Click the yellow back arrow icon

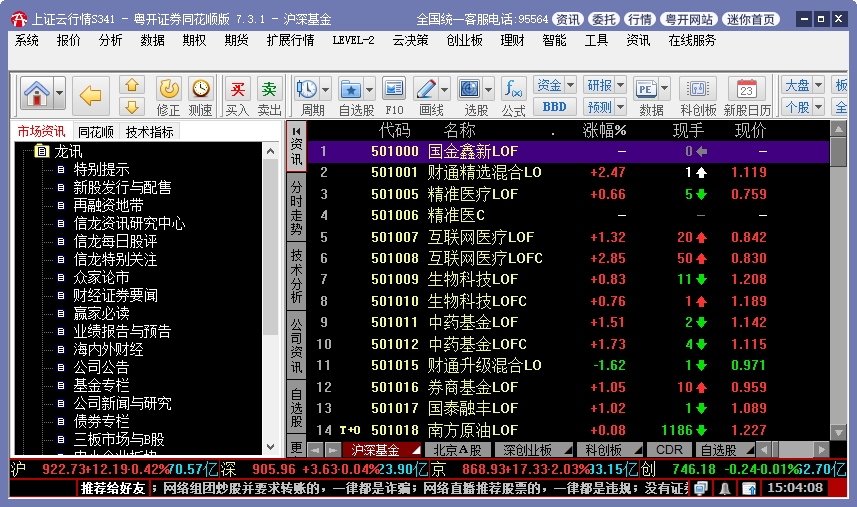pos(90,96)
